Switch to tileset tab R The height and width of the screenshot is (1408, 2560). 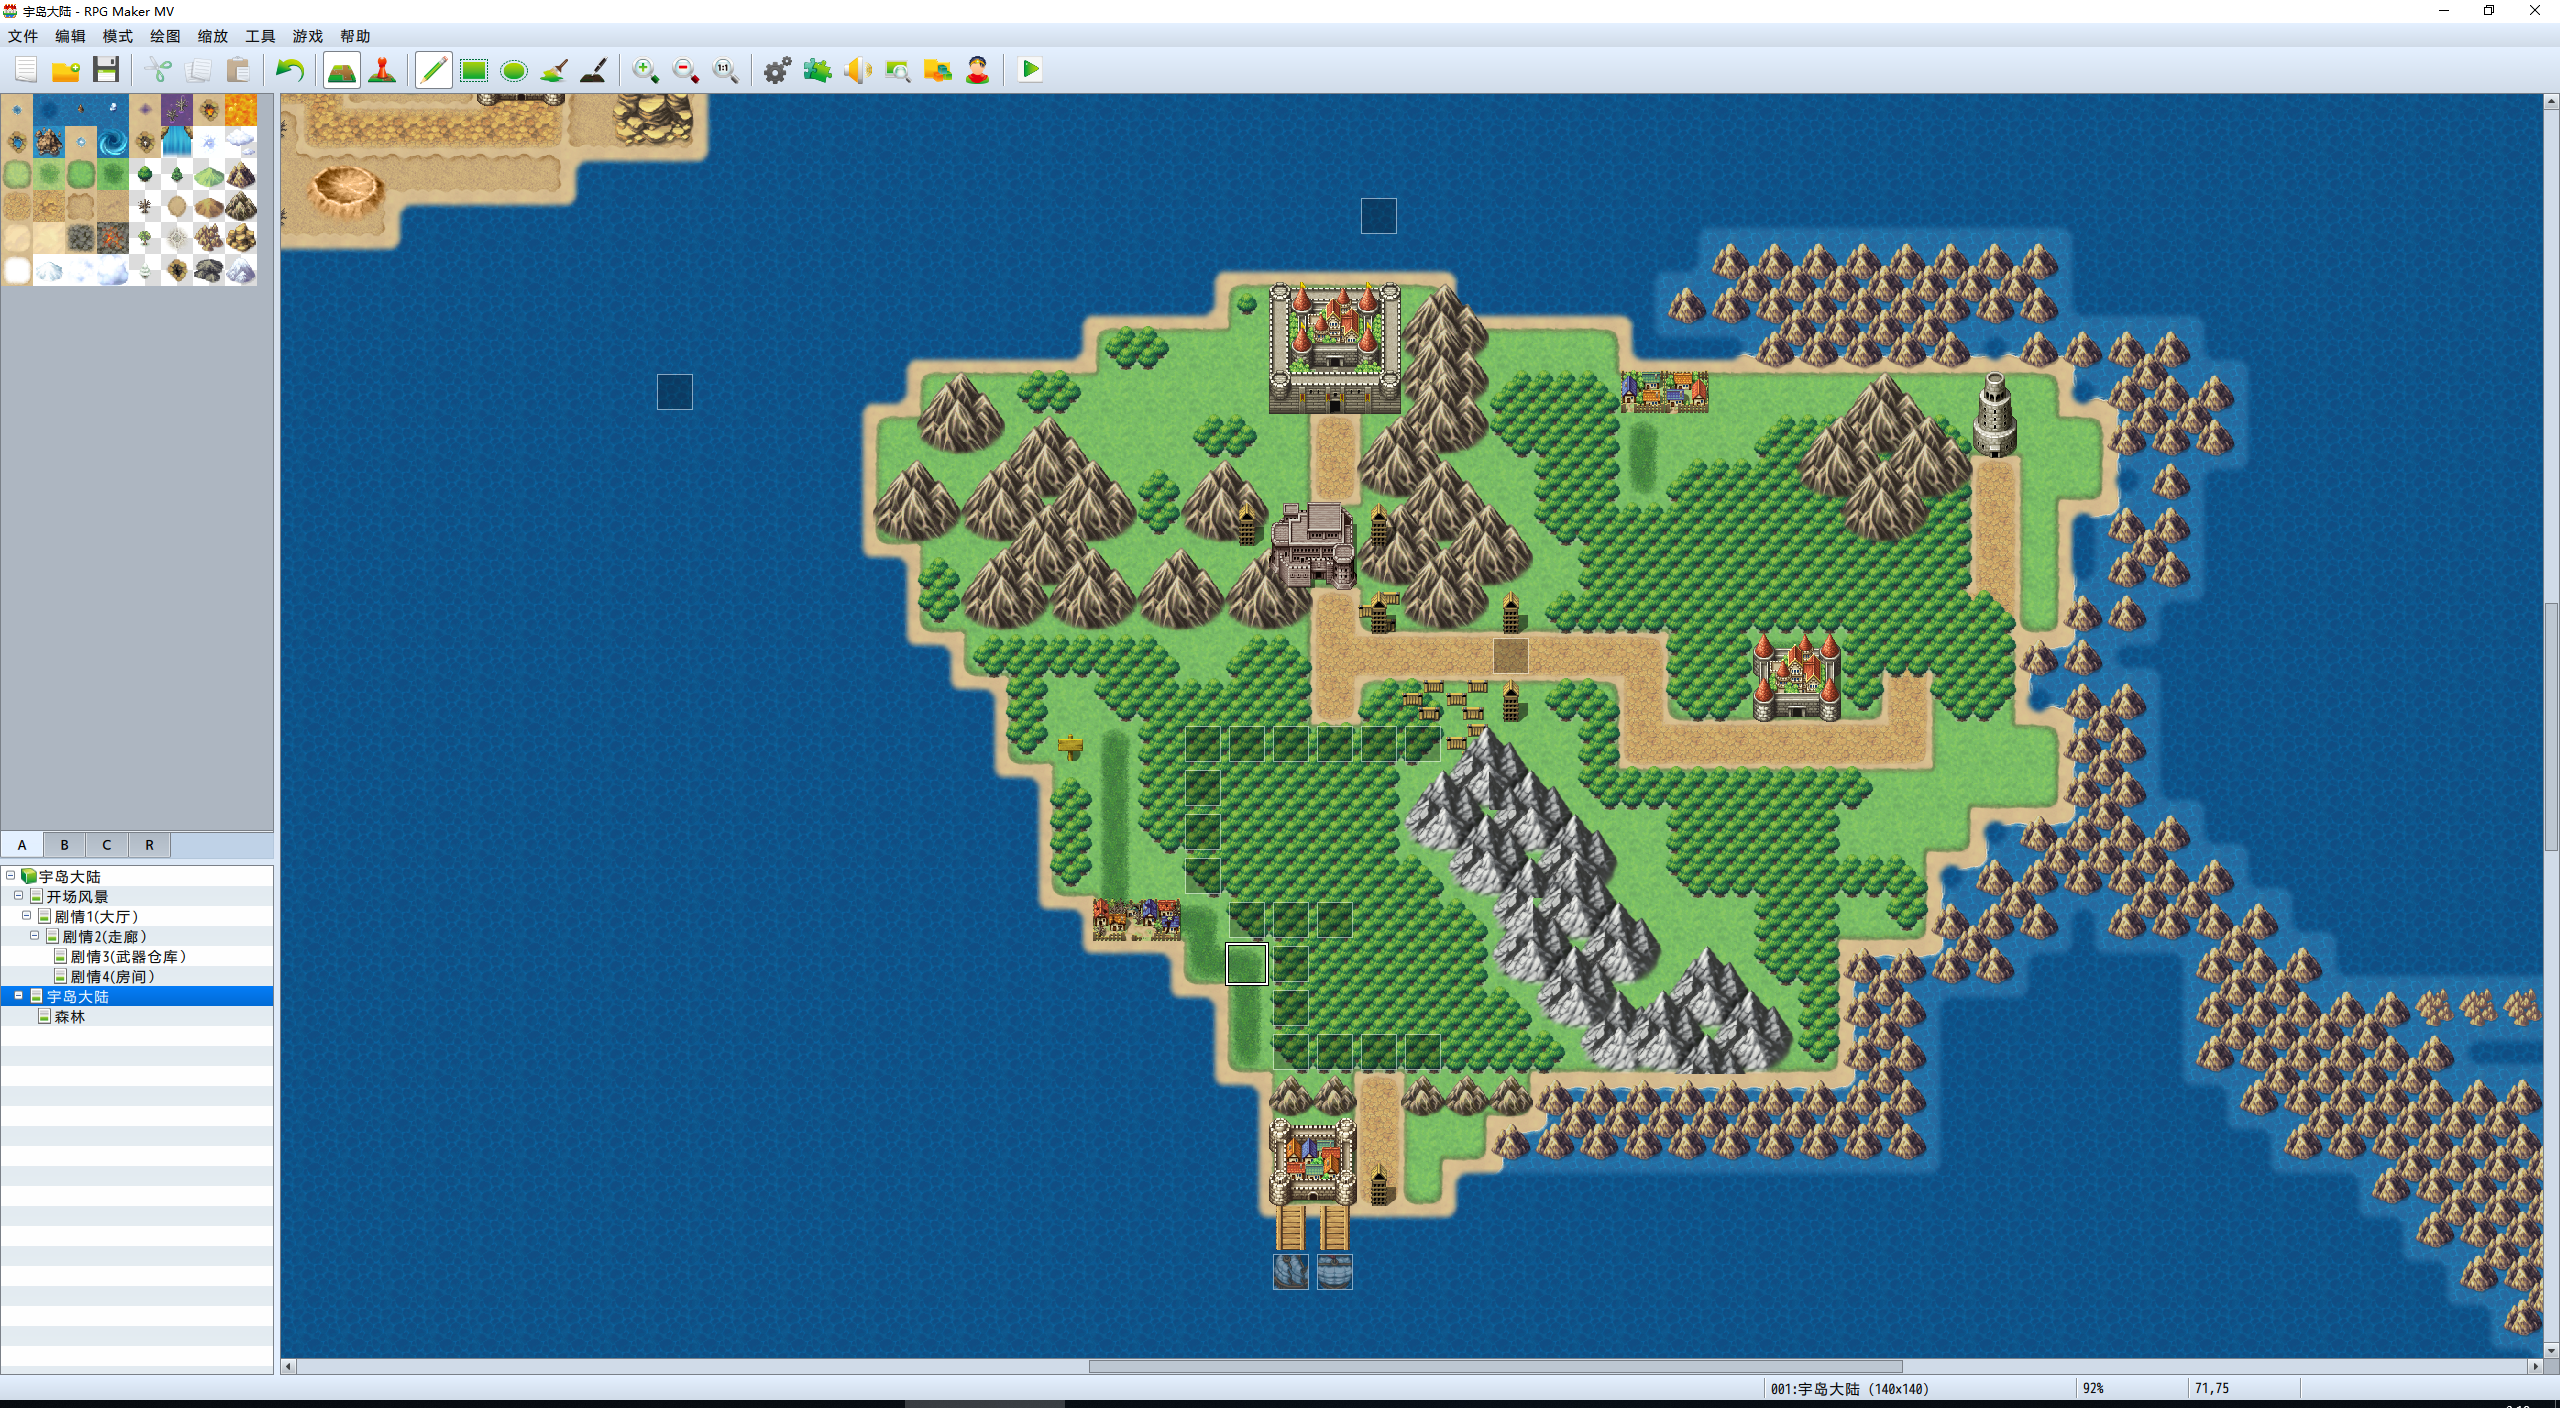tap(150, 845)
